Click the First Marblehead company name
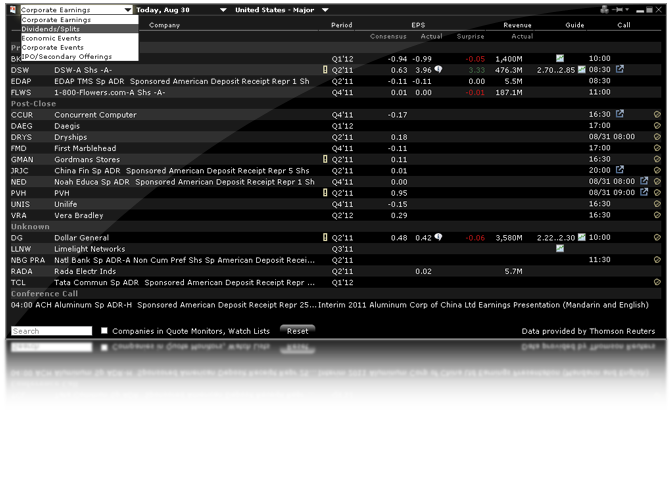The image size is (672, 500). [x=85, y=148]
